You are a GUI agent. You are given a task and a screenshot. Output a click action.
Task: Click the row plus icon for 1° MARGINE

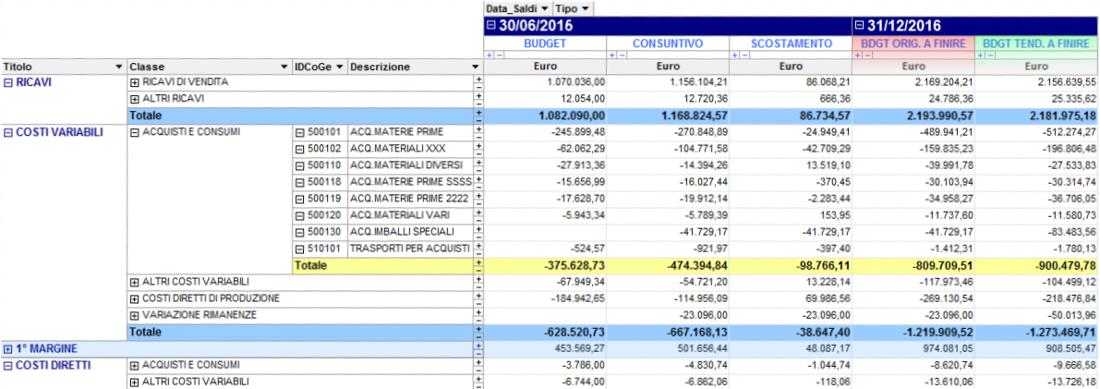coord(479,345)
